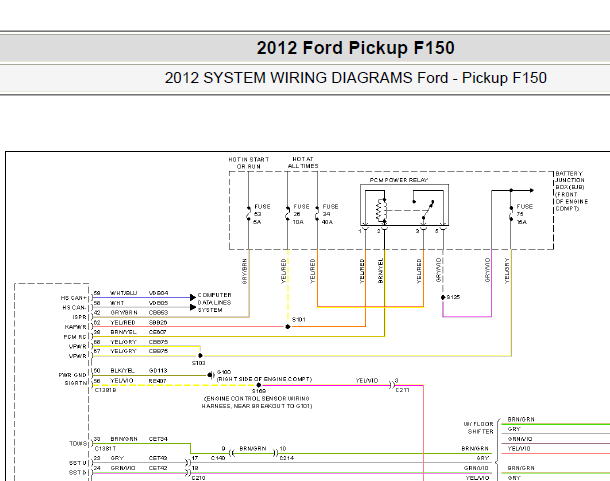Select the C149 connector label

(218, 458)
